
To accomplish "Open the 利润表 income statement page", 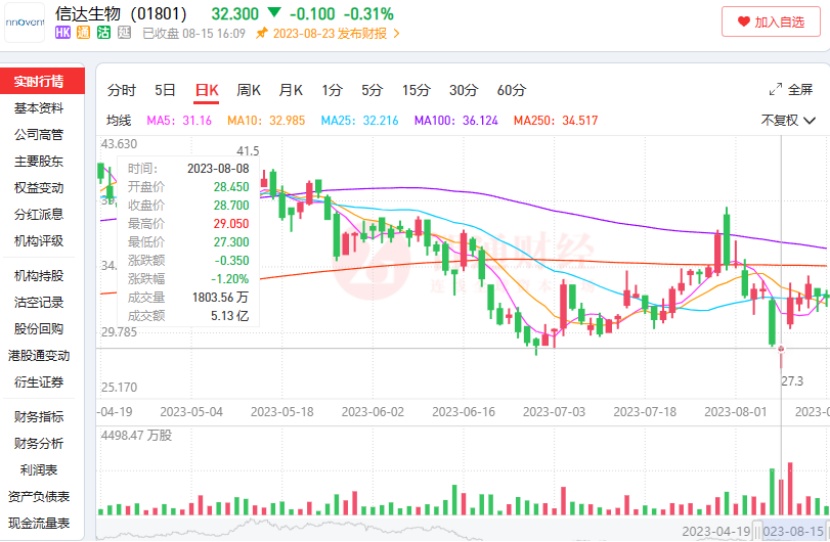I will point(39,469).
